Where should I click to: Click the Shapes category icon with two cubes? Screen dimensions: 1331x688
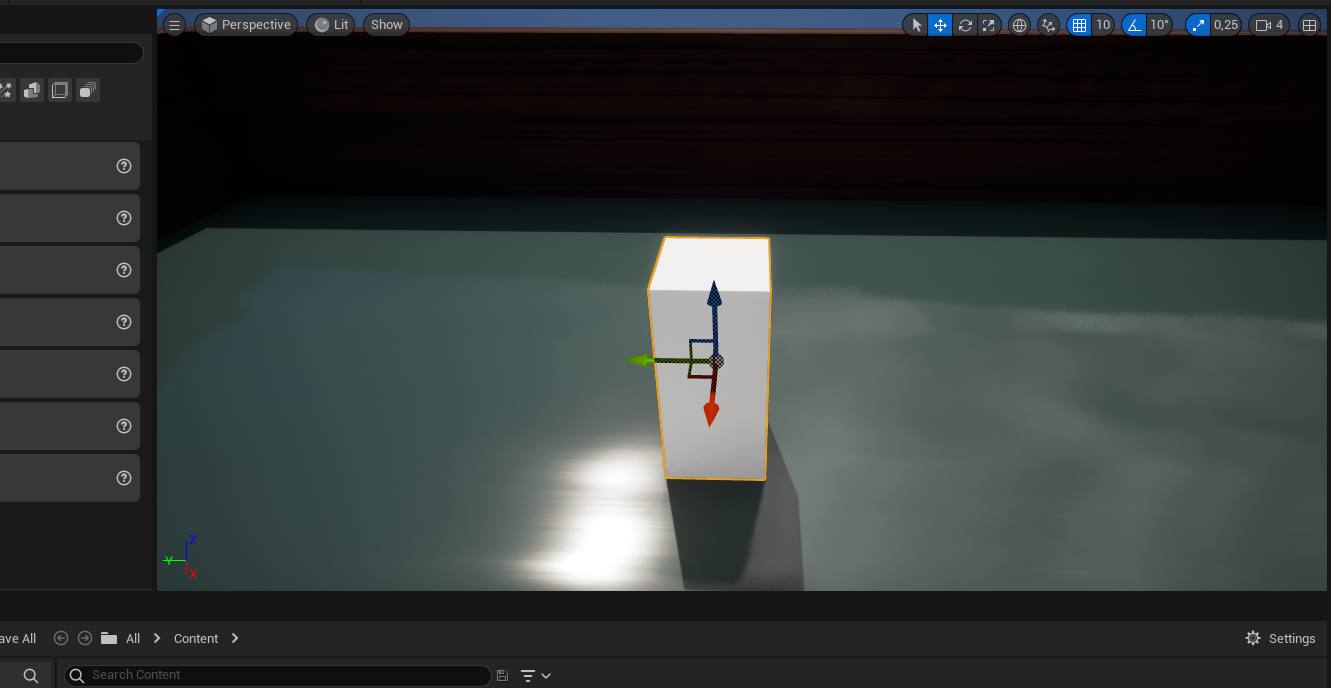pos(32,91)
